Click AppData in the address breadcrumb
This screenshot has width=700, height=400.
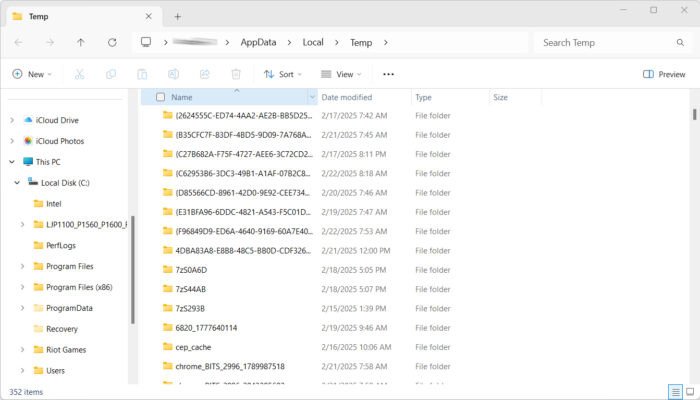click(258, 42)
